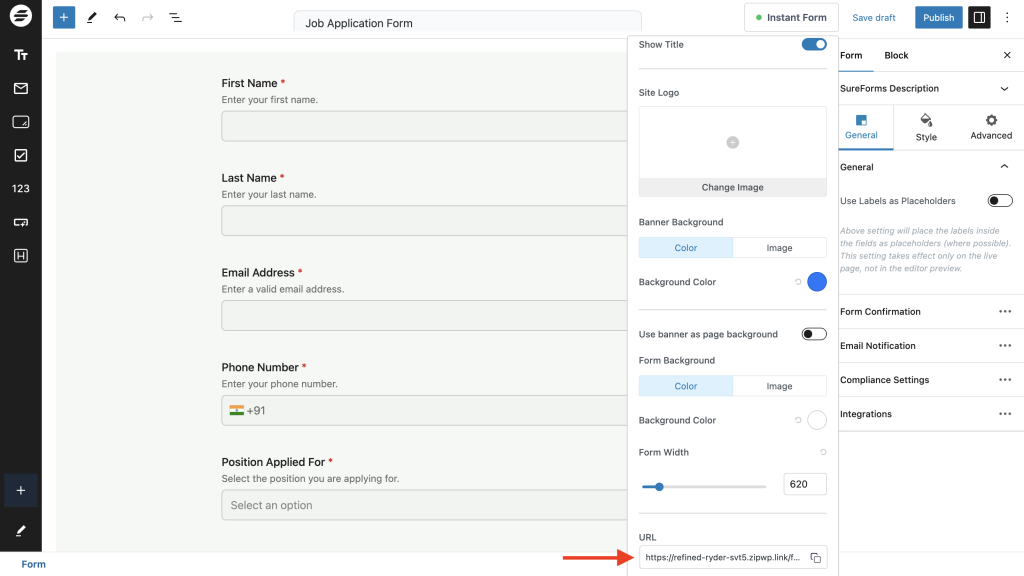Copy the form URL with copy icon
Screen dimensions: 1024x576
pyautogui.click(x=815, y=557)
